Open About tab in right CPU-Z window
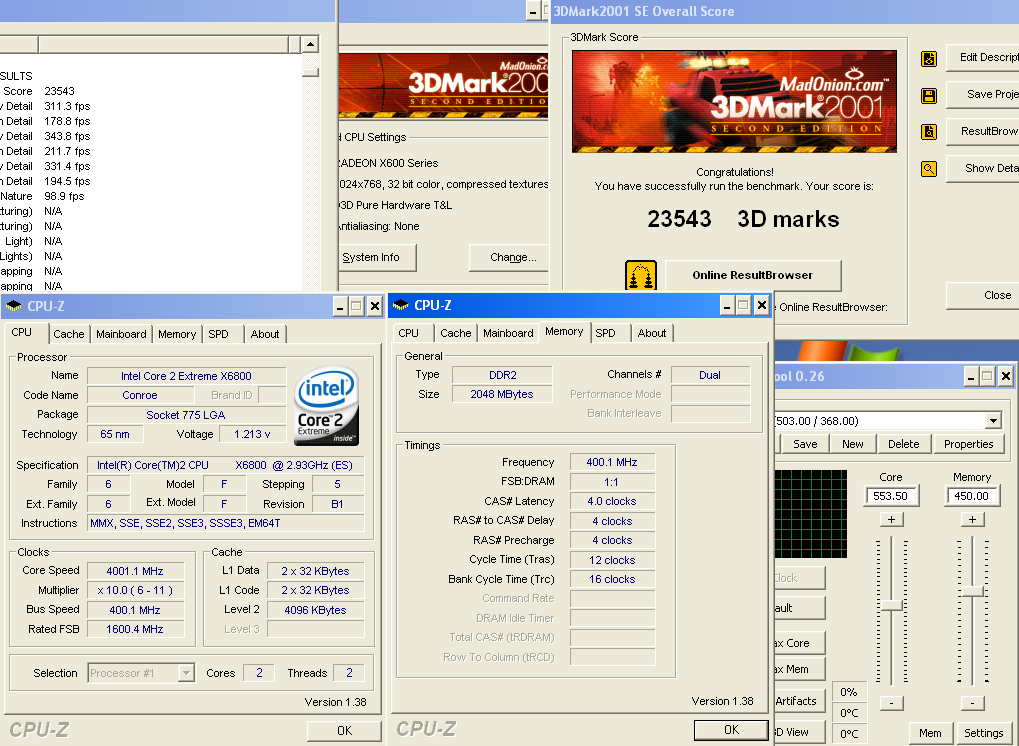1019x746 pixels. click(652, 333)
